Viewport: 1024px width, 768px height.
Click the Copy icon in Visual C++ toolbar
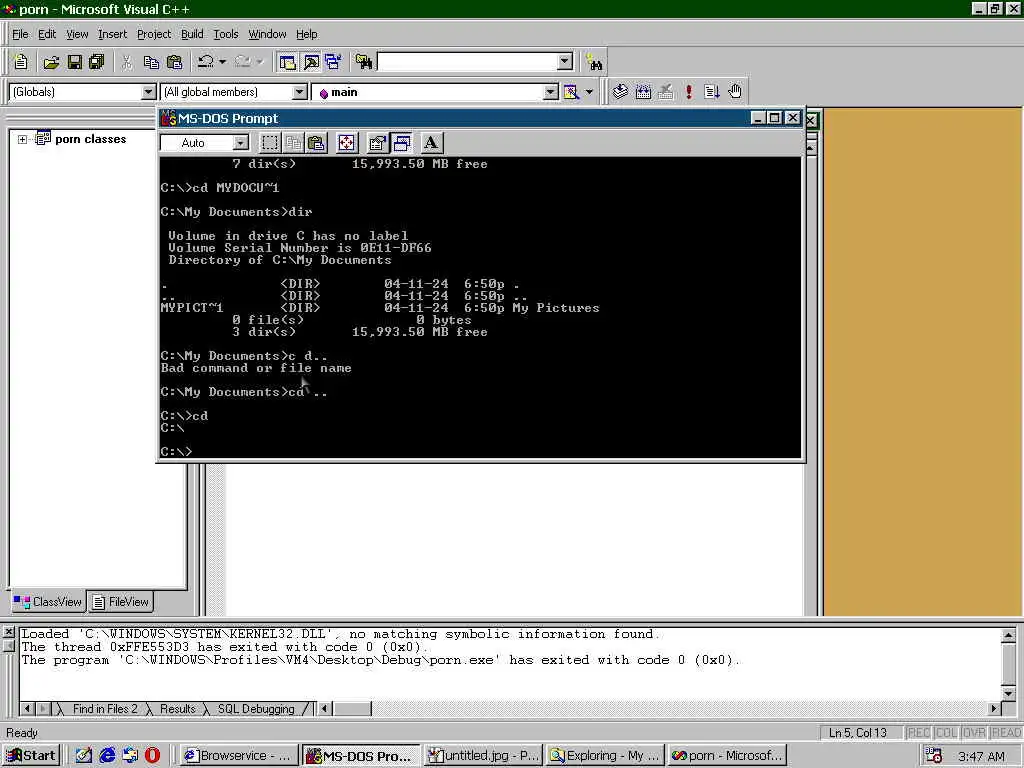151,62
